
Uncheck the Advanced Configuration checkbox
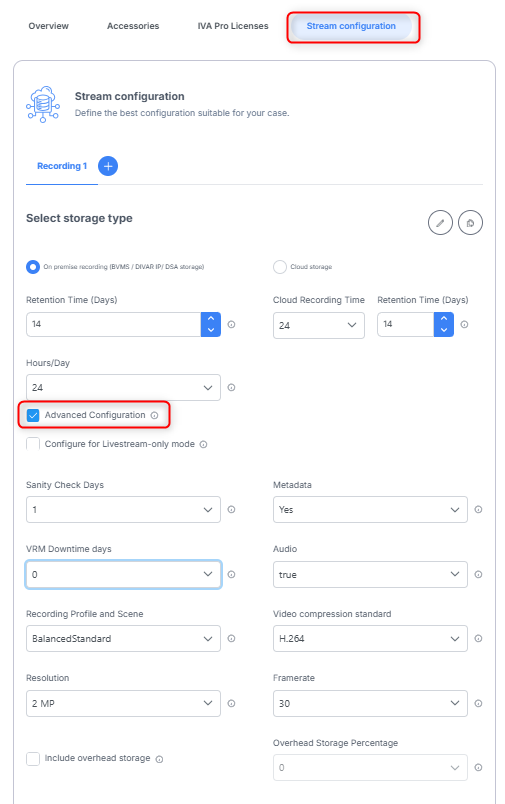[x=33, y=415]
